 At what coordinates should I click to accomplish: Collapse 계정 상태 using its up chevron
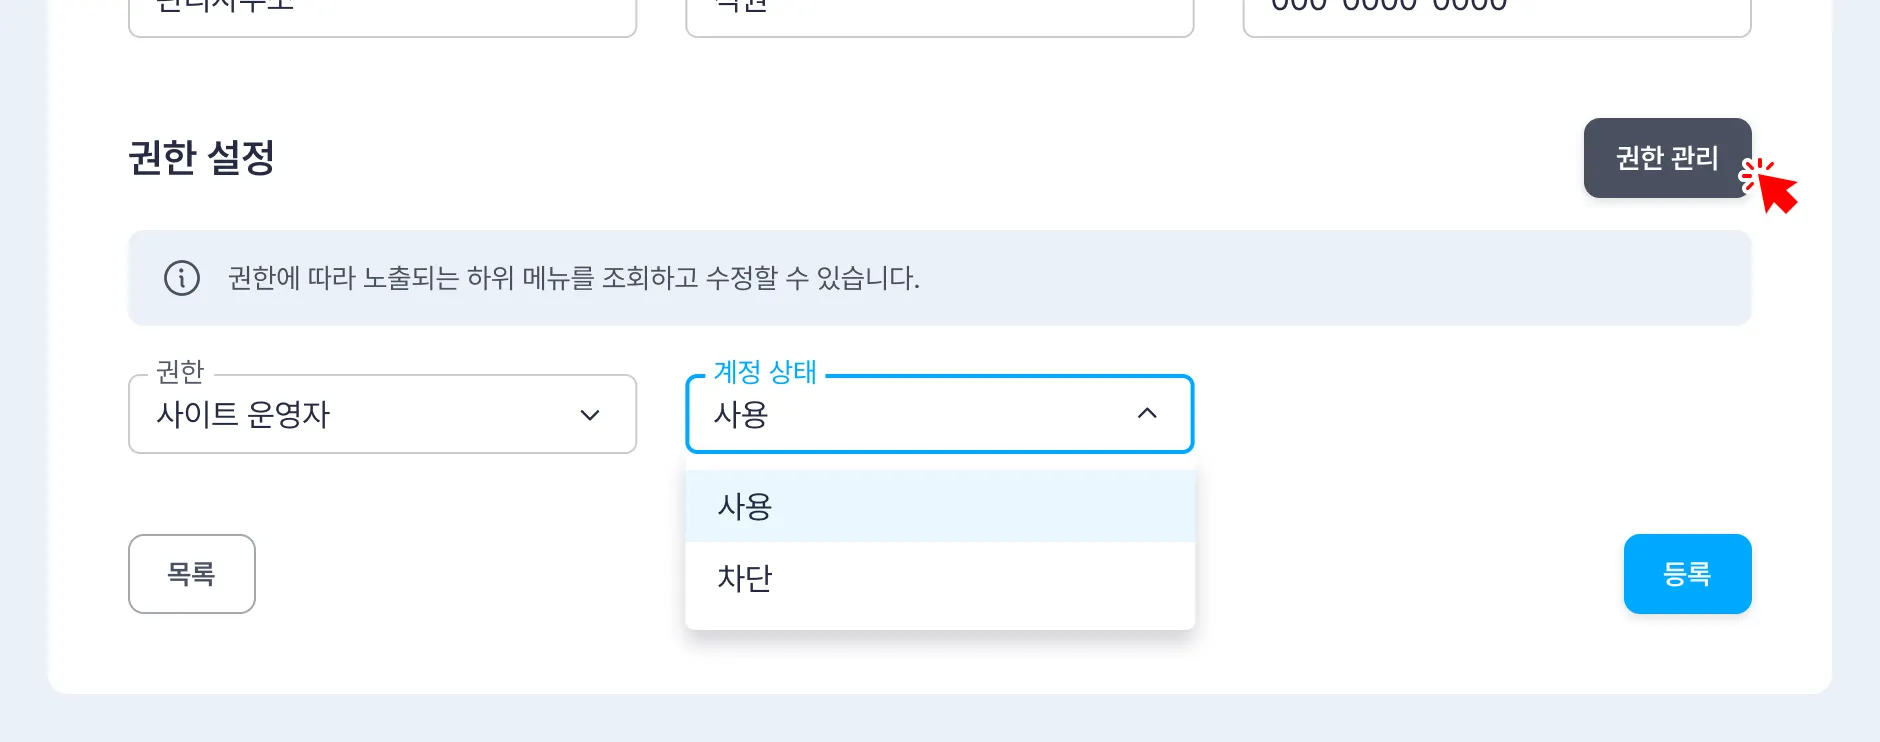tap(1147, 414)
